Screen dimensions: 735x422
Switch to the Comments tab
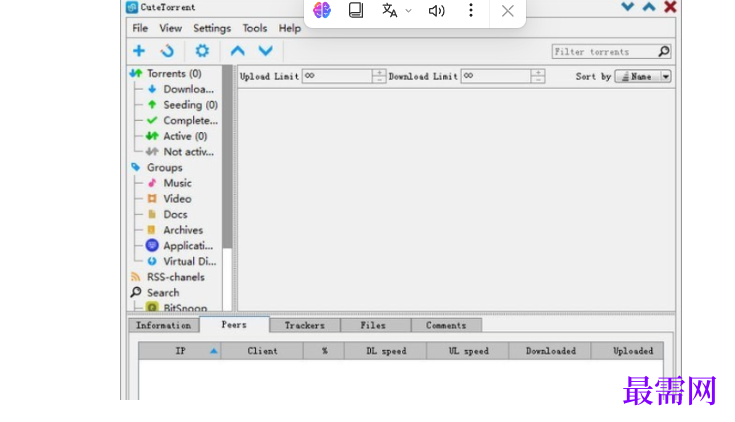[446, 325]
